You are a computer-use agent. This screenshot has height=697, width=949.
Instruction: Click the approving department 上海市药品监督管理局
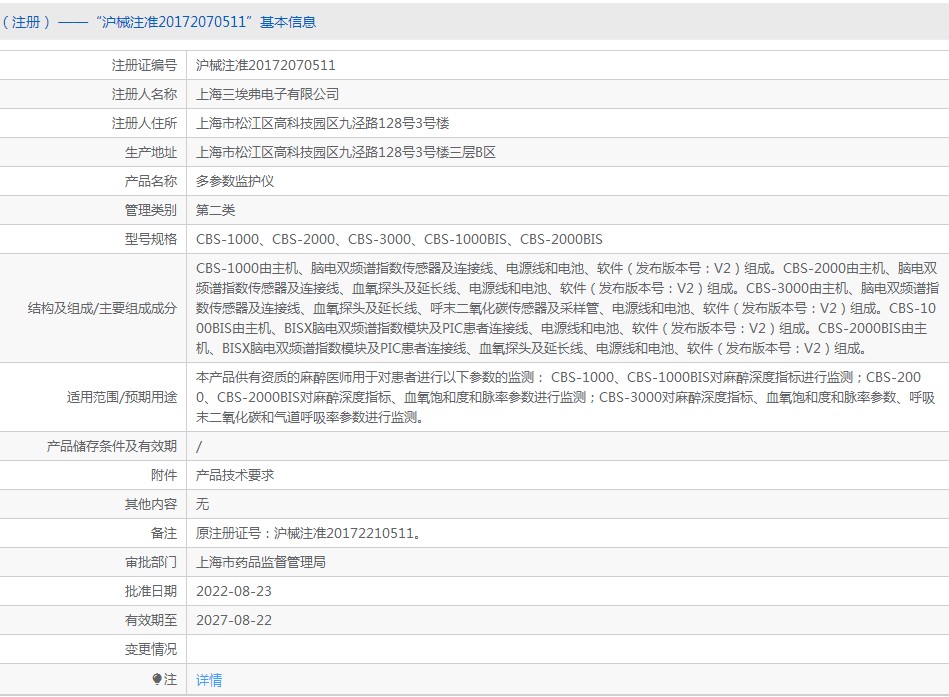point(261,563)
